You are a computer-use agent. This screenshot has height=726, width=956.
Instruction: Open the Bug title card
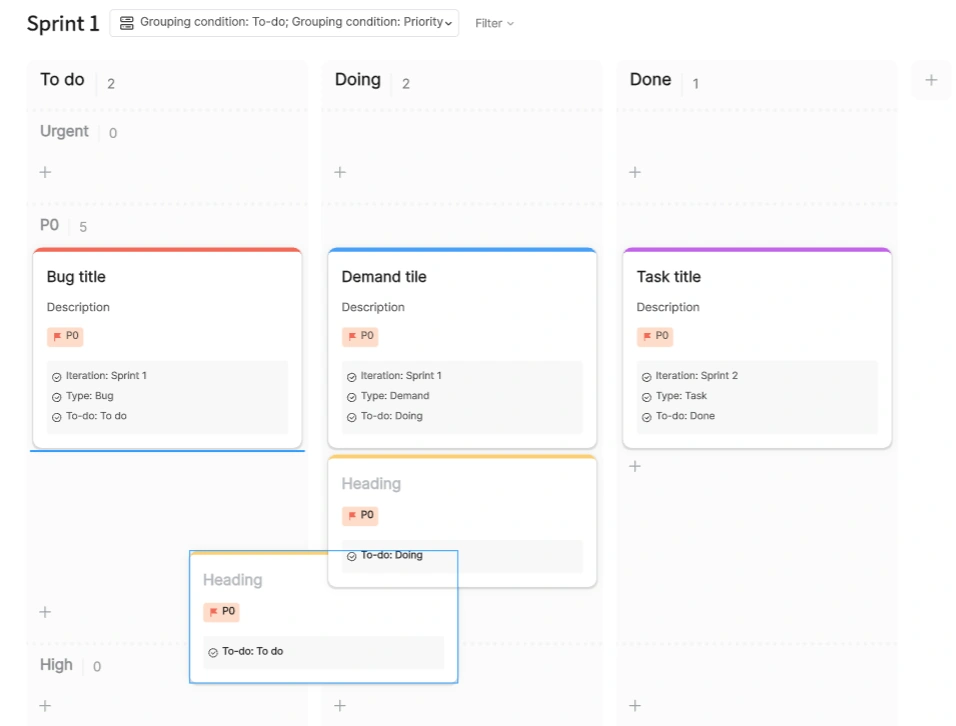pyautogui.click(x=167, y=348)
